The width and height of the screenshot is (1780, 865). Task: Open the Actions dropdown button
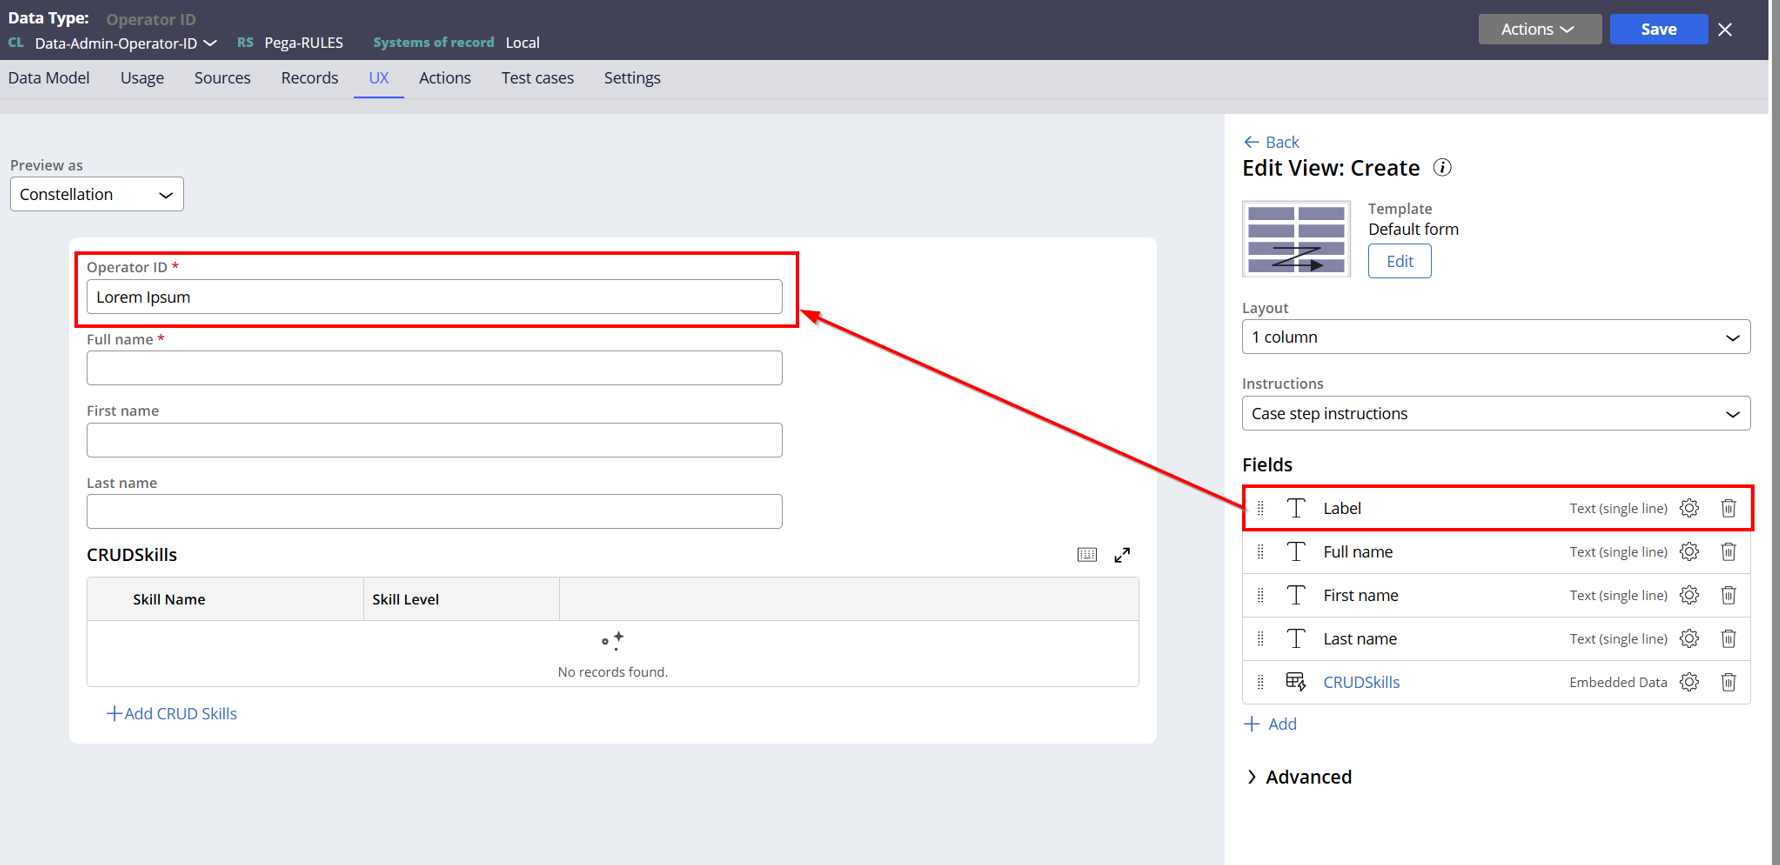1539,29
